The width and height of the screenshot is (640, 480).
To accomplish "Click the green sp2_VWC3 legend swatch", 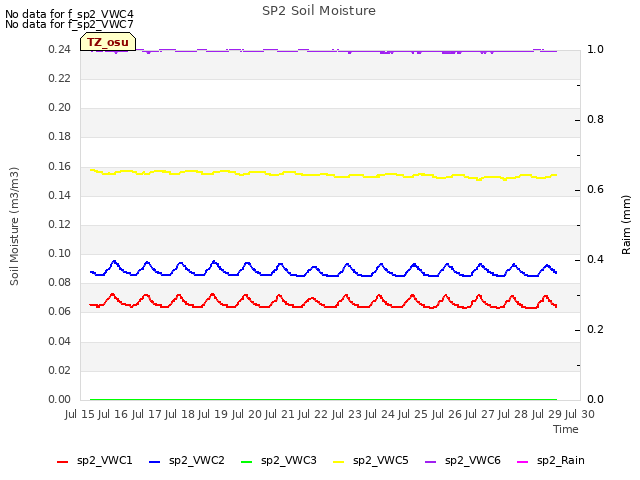I will pos(247,462).
